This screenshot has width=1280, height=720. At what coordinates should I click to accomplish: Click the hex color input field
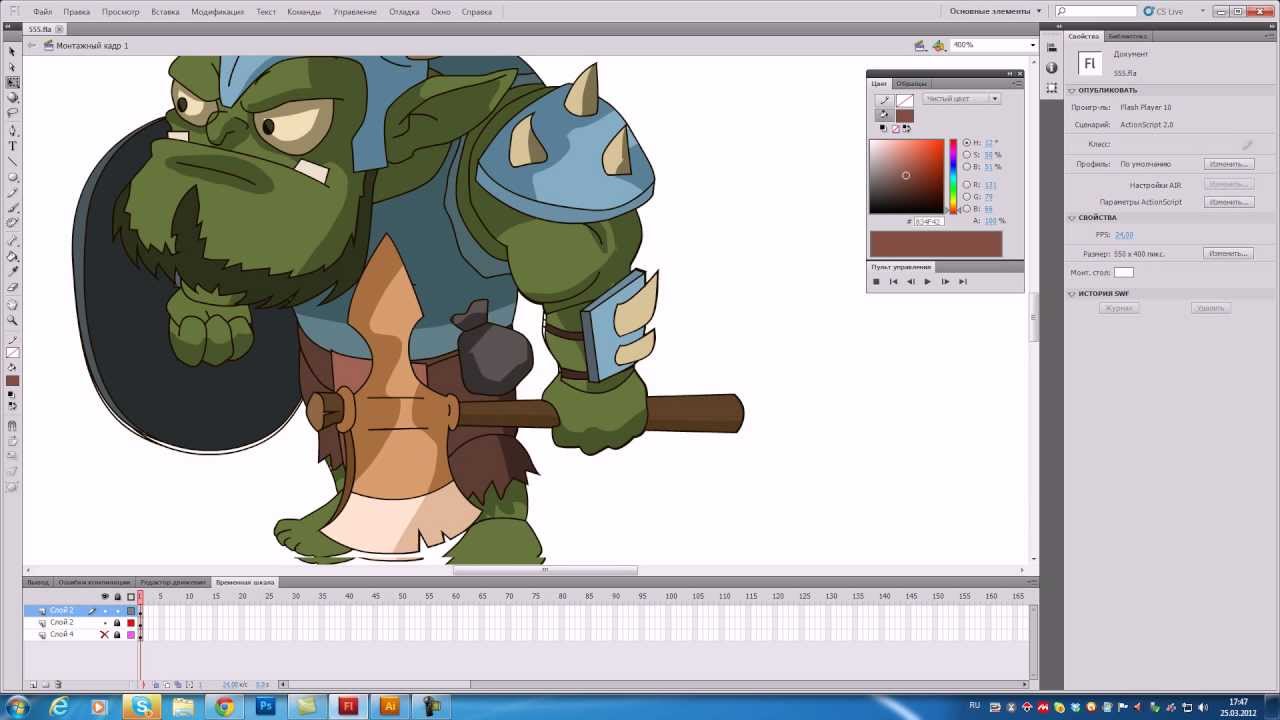click(x=928, y=221)
